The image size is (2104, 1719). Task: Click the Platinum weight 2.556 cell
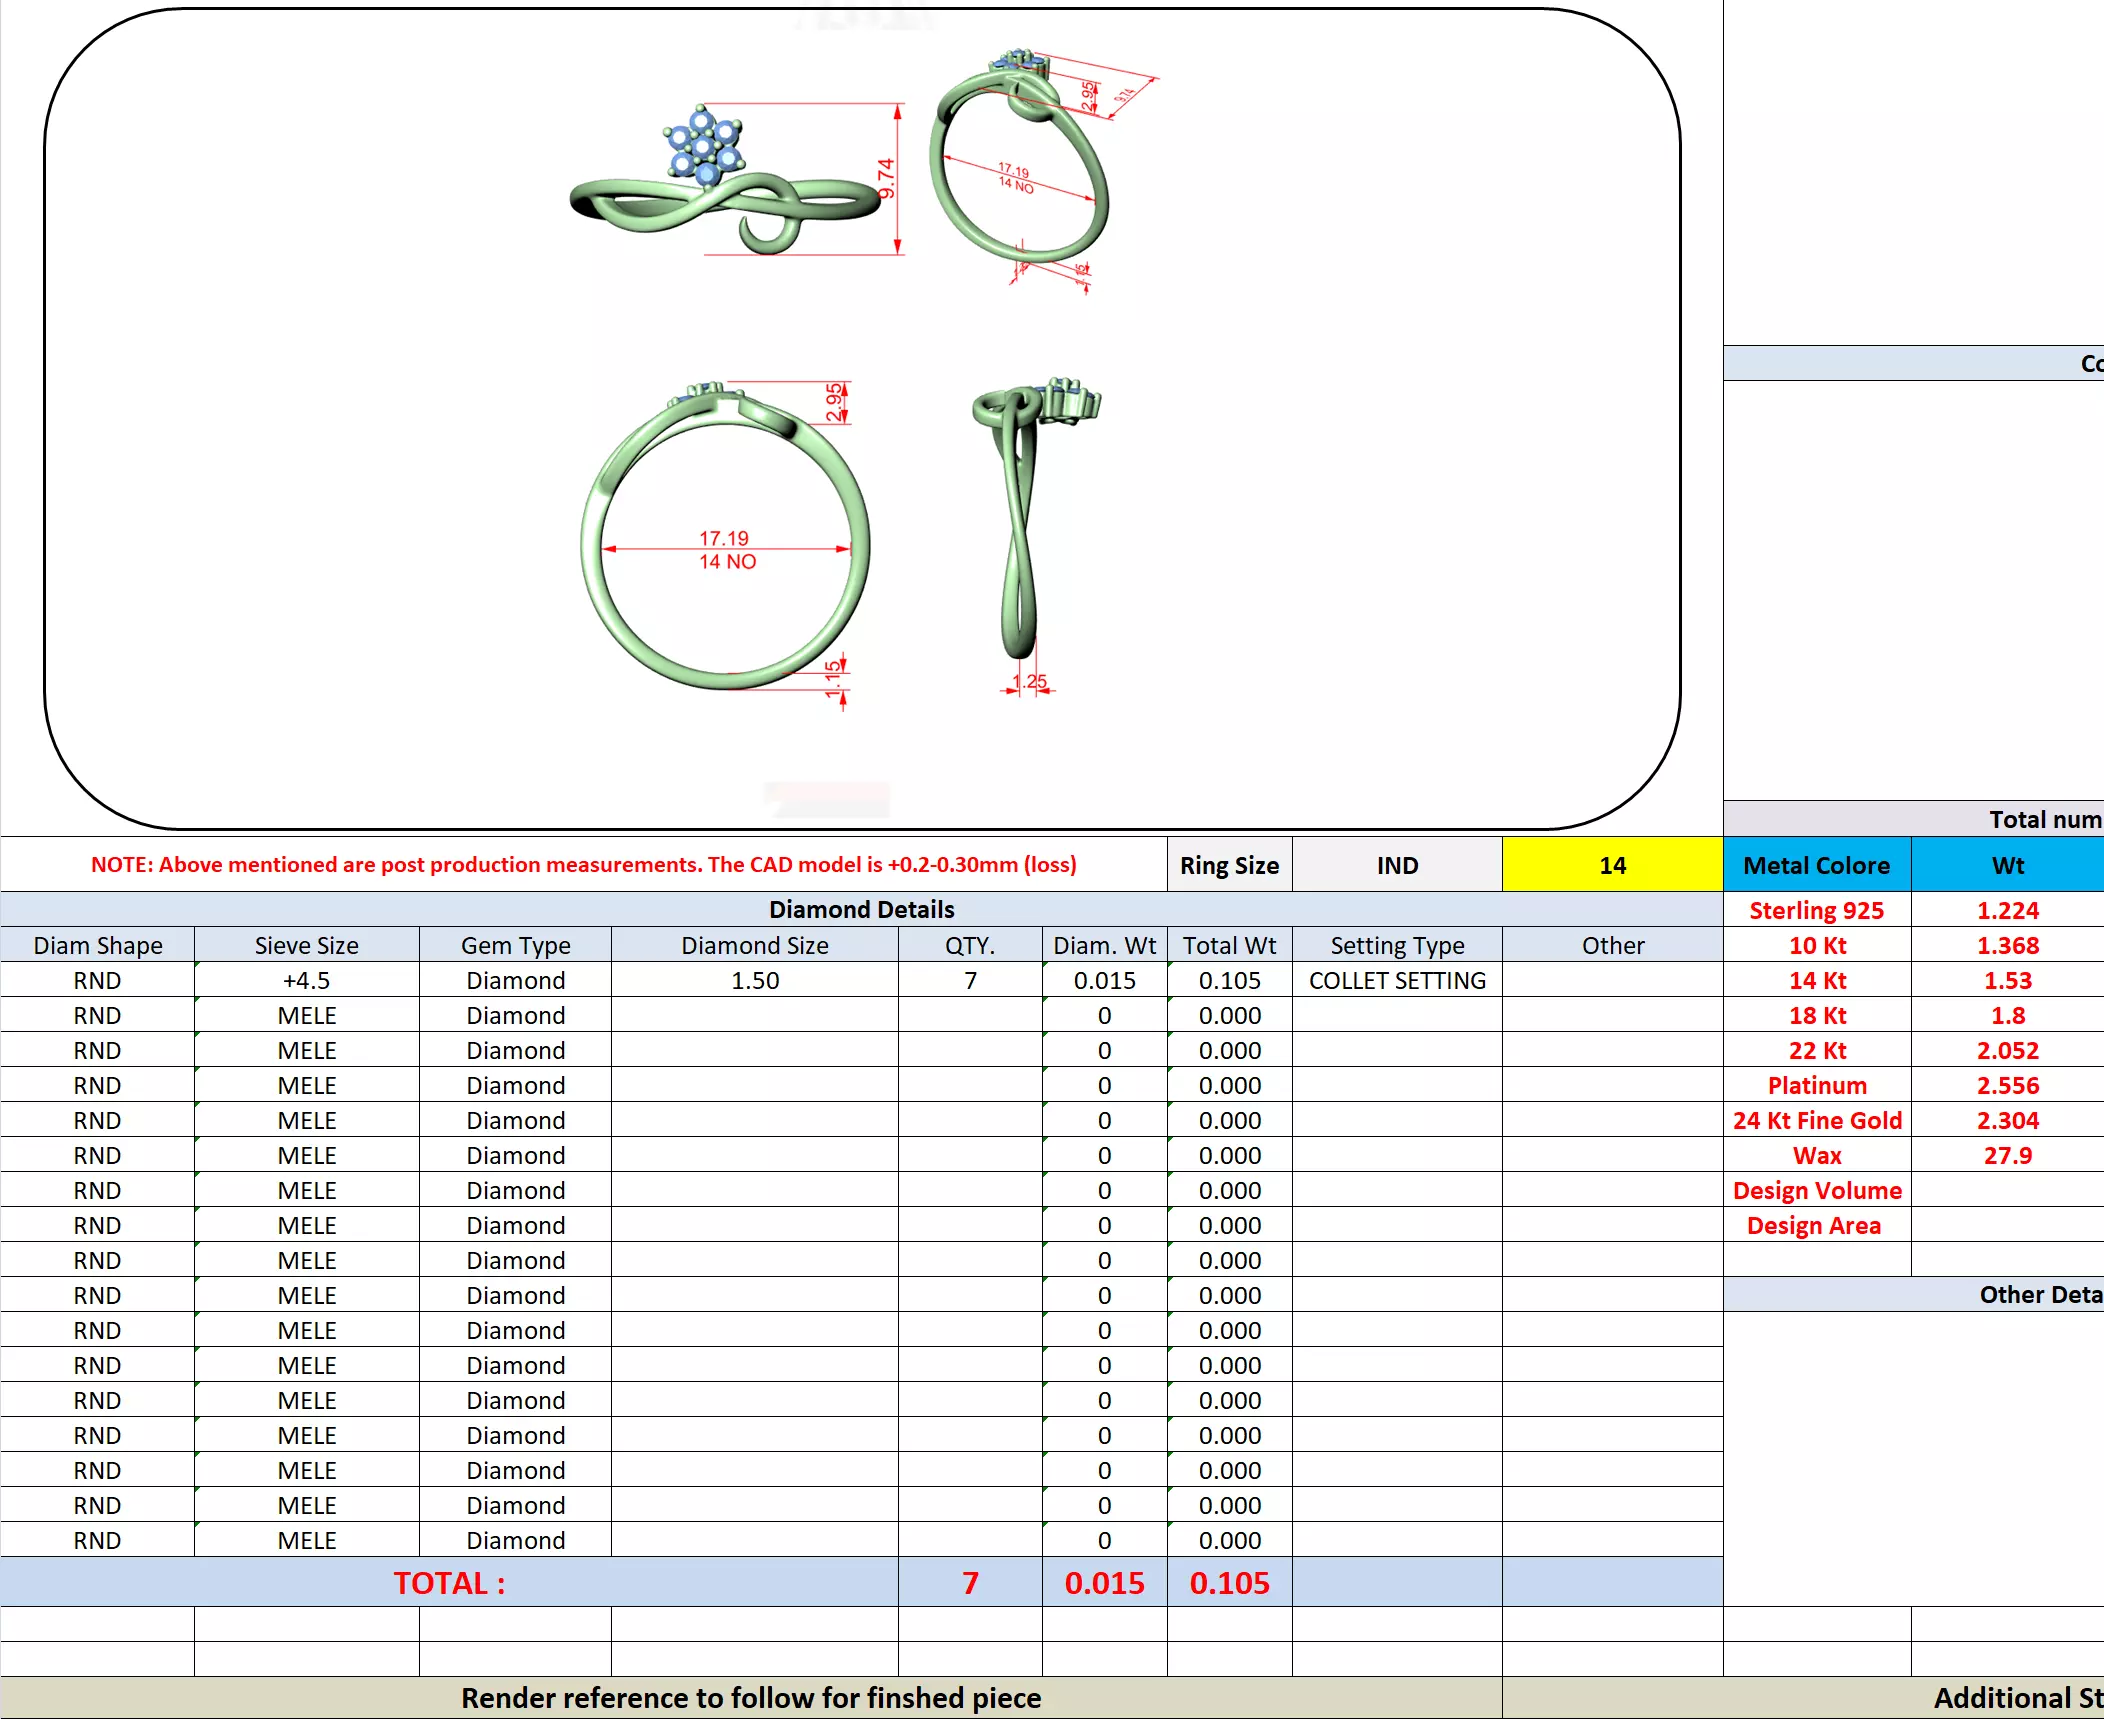(x=2006, y=1085)
